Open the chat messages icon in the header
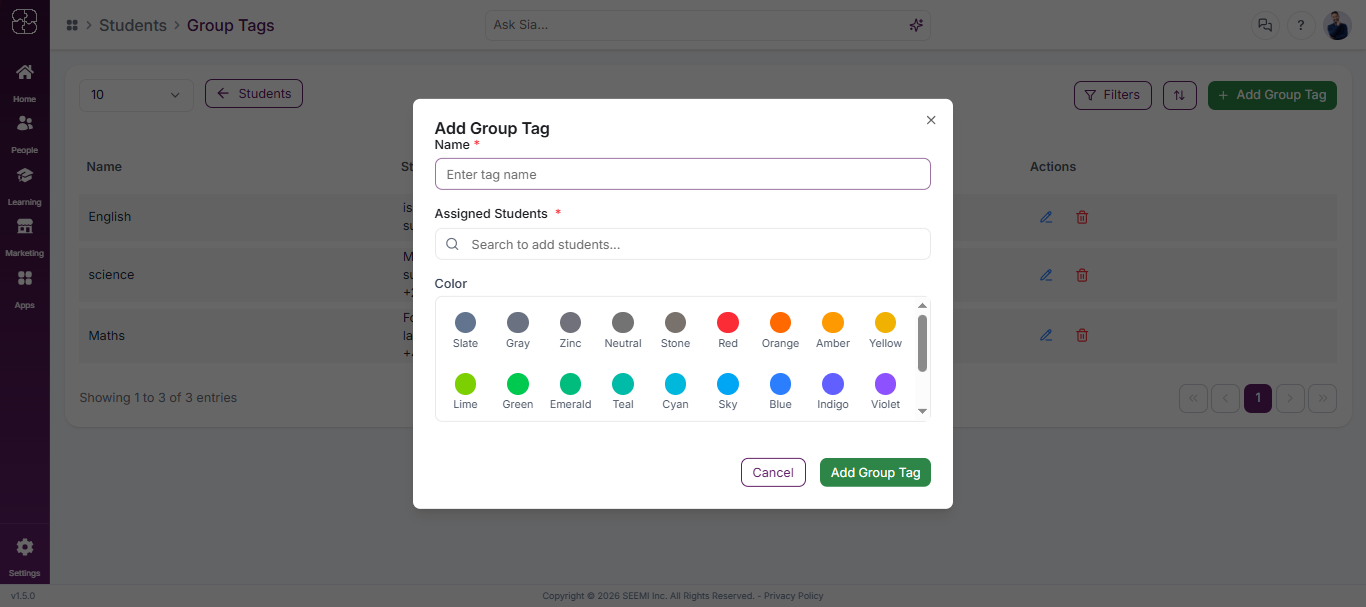Image resolution: width=1366 pixels, height=607 pixels. [1265, 25]
